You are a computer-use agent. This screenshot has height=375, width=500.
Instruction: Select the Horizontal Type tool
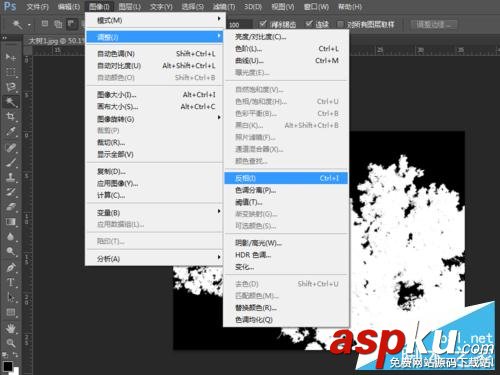[x=11, y=282]
